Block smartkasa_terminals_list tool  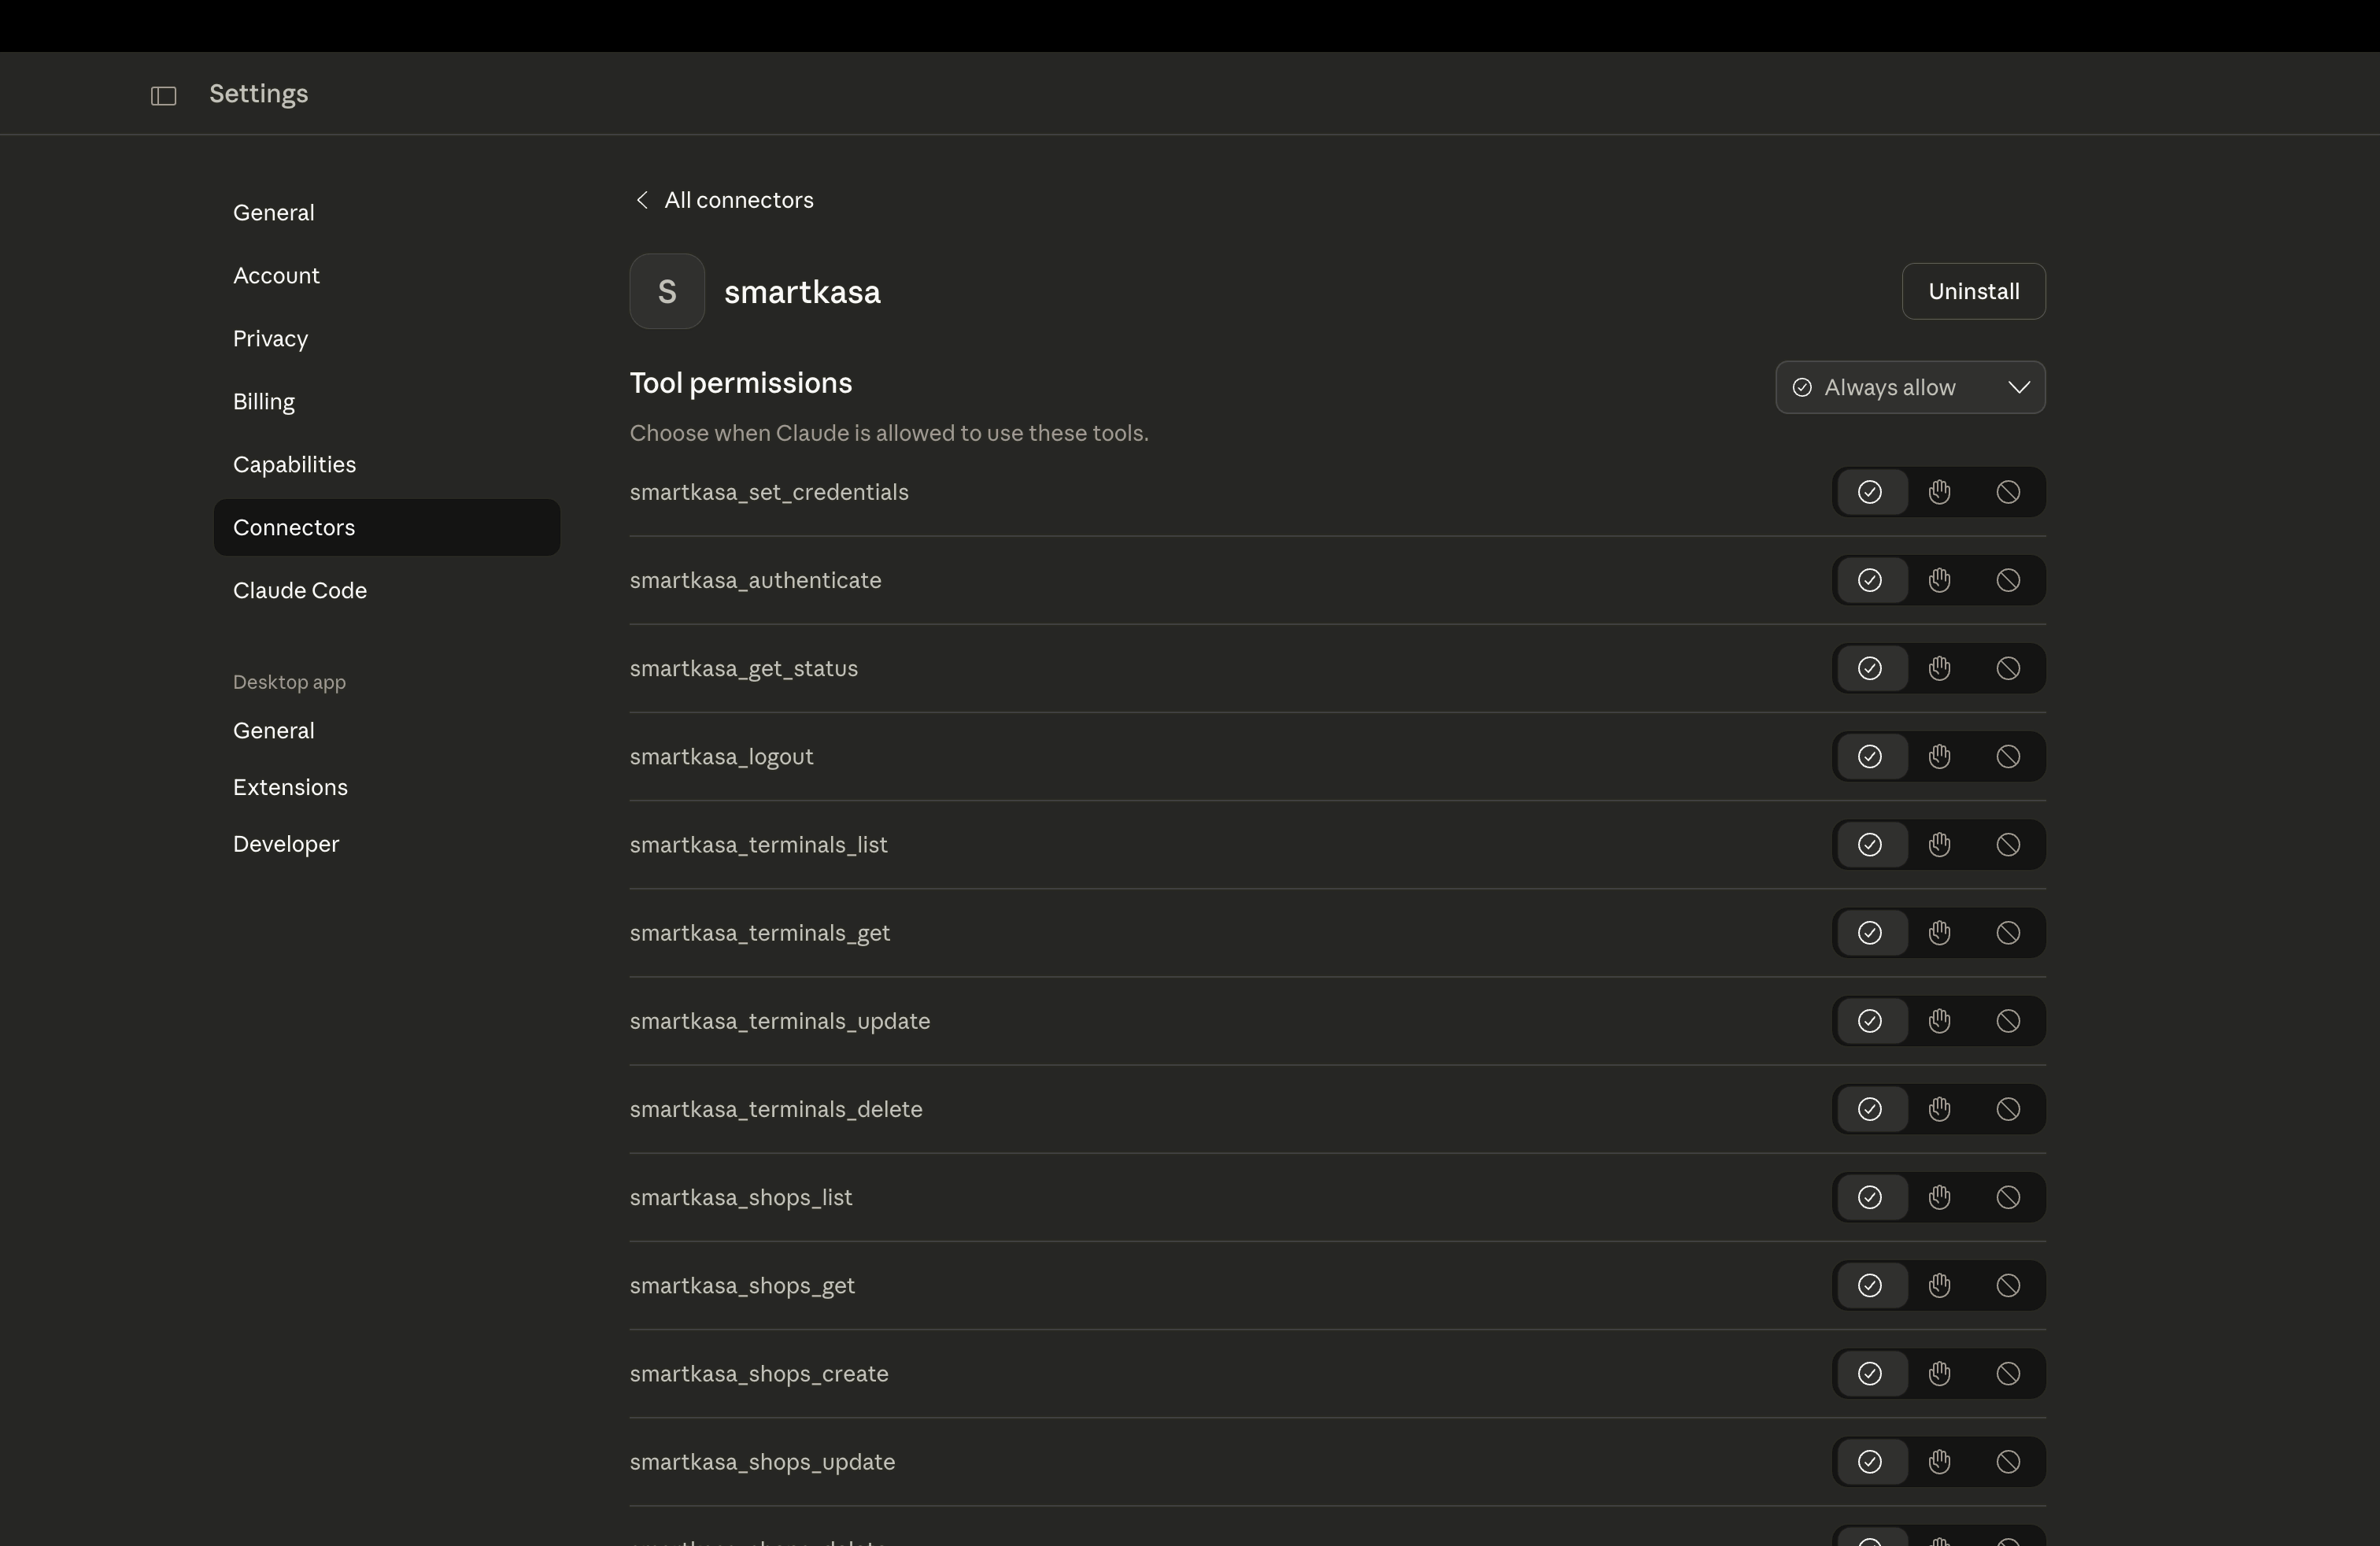pyautogui.click(x=2008, y=845)
